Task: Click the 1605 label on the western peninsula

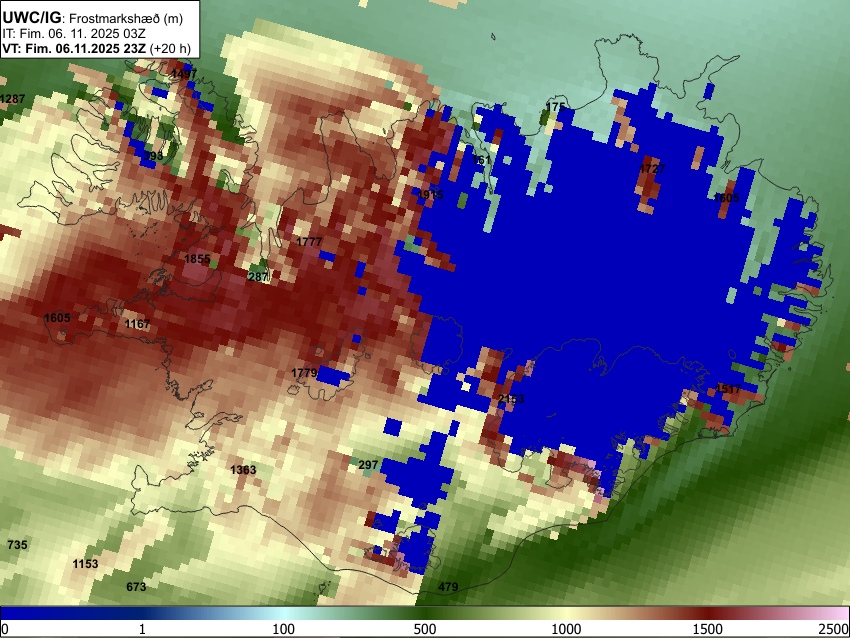Action: tap(57, 318)
